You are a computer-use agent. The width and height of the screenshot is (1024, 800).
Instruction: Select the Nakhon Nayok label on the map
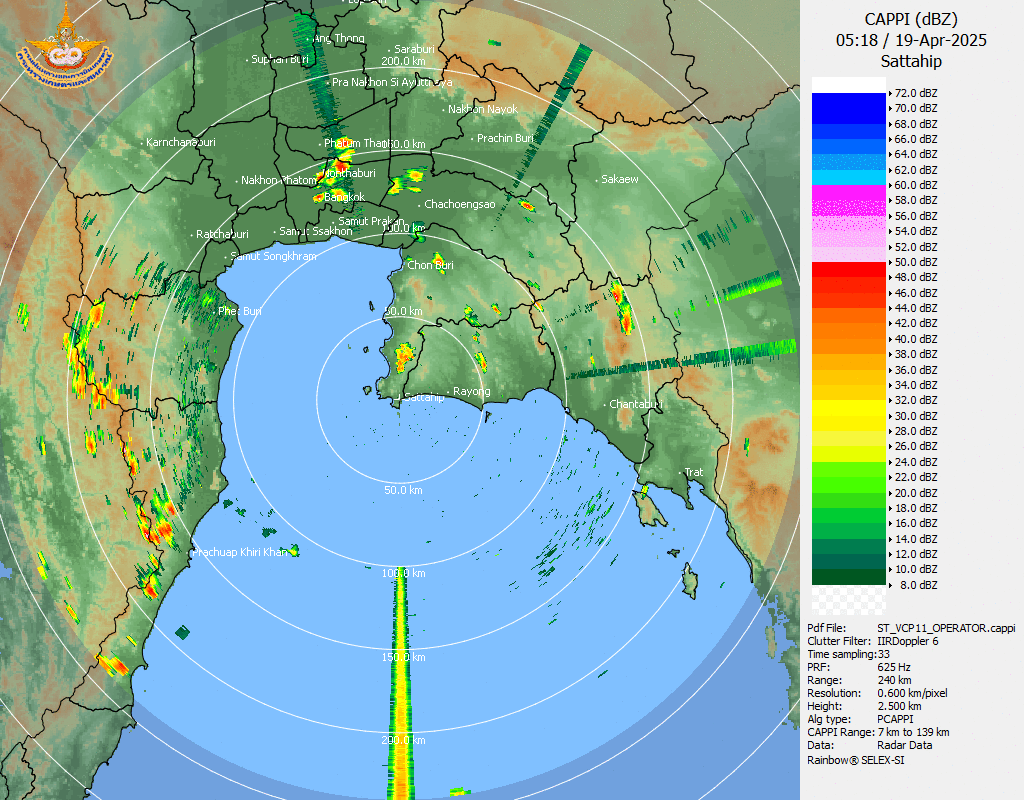click(x=483, y=110)
